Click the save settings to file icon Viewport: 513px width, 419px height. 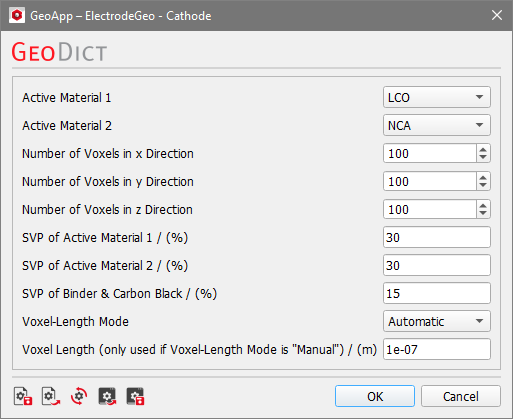click(x=23, y=396)
